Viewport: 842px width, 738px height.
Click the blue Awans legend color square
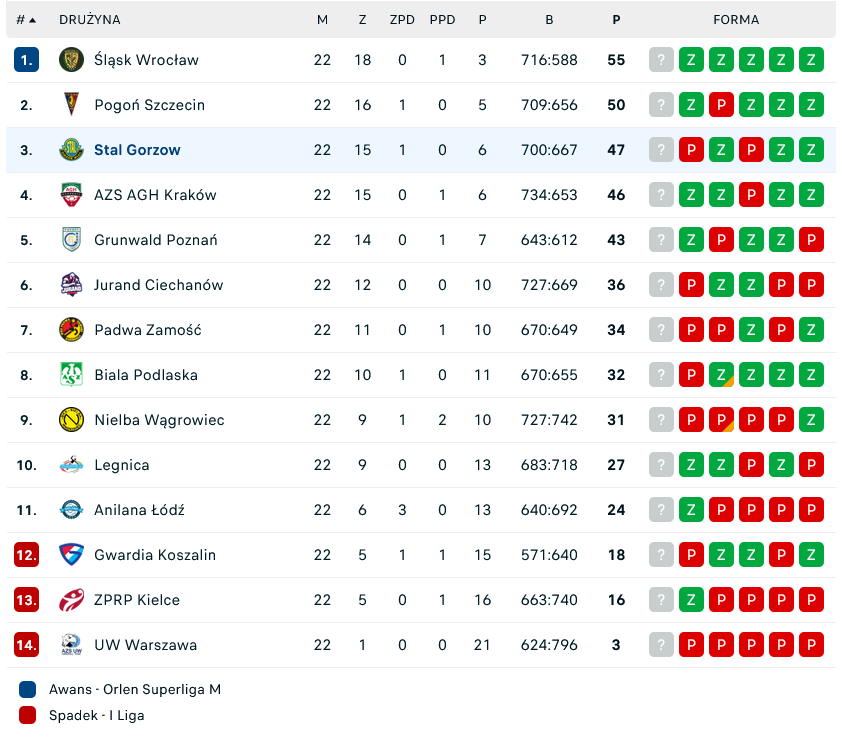tap(28, 689)
